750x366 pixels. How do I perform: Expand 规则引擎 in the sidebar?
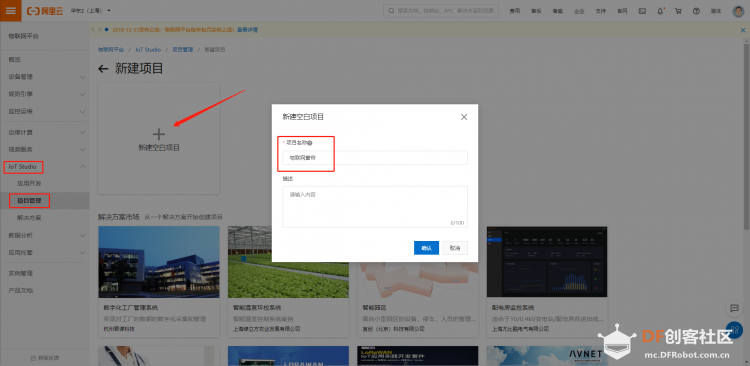44,94
